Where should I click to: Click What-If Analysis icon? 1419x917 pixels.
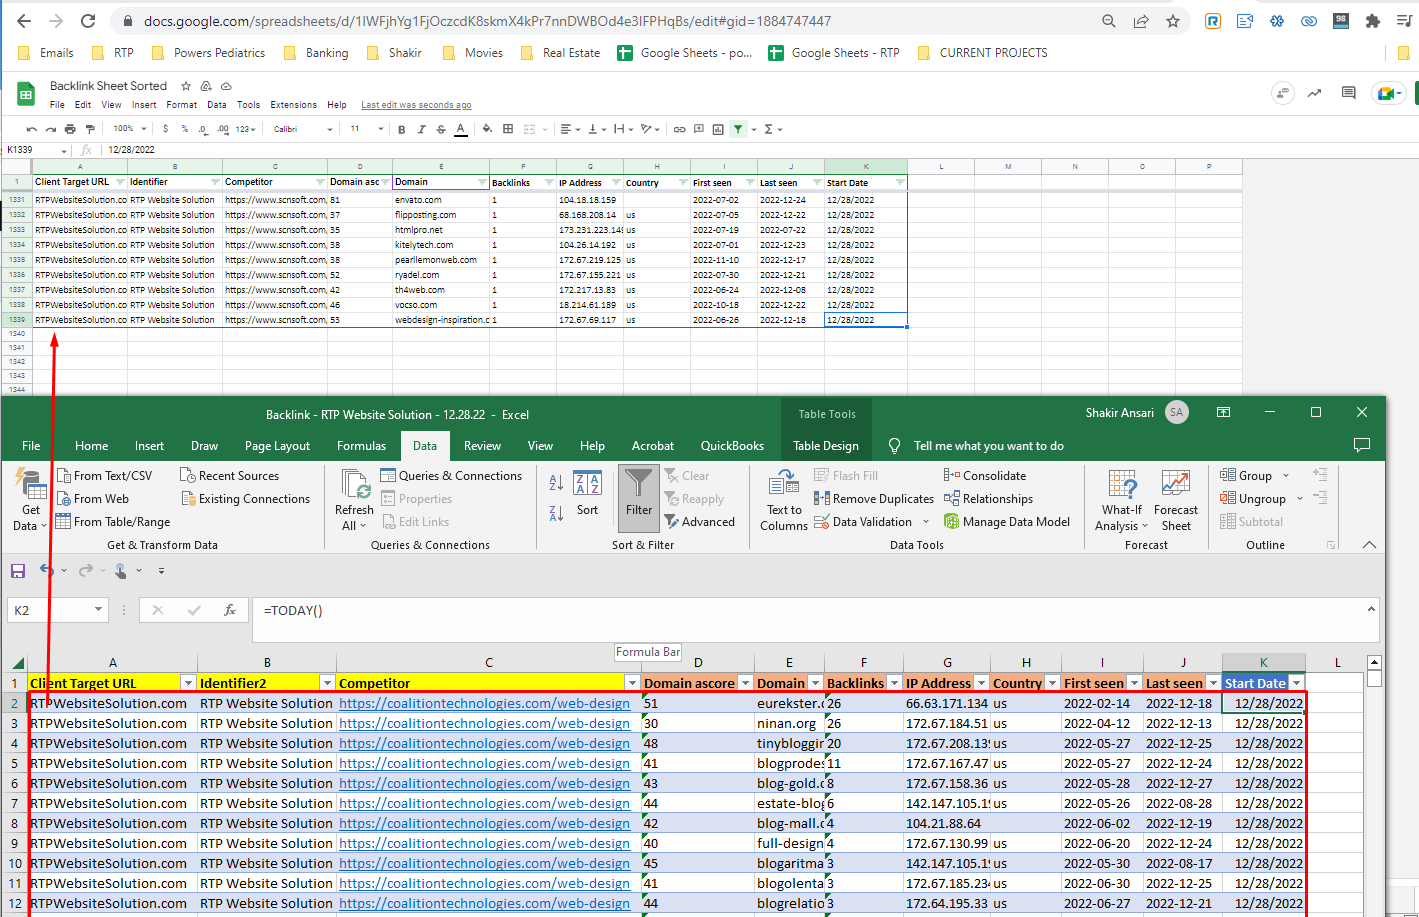click(1122, 500)
